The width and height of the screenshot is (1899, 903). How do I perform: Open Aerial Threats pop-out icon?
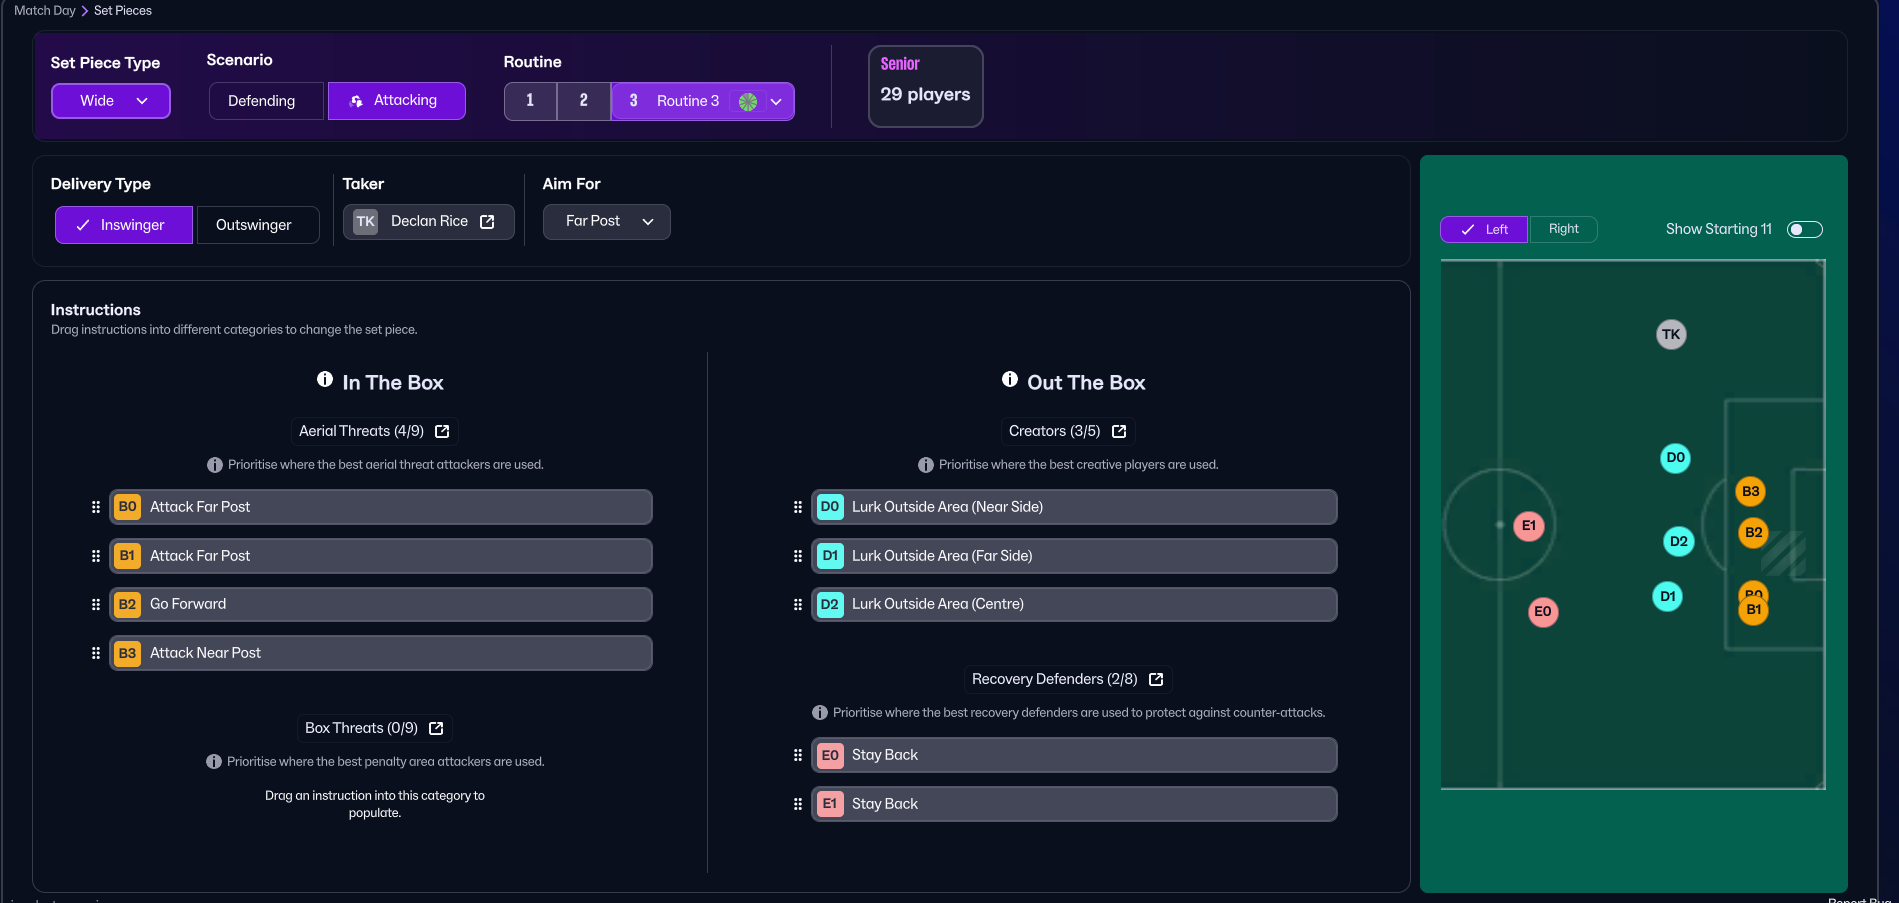click(442, 431)
